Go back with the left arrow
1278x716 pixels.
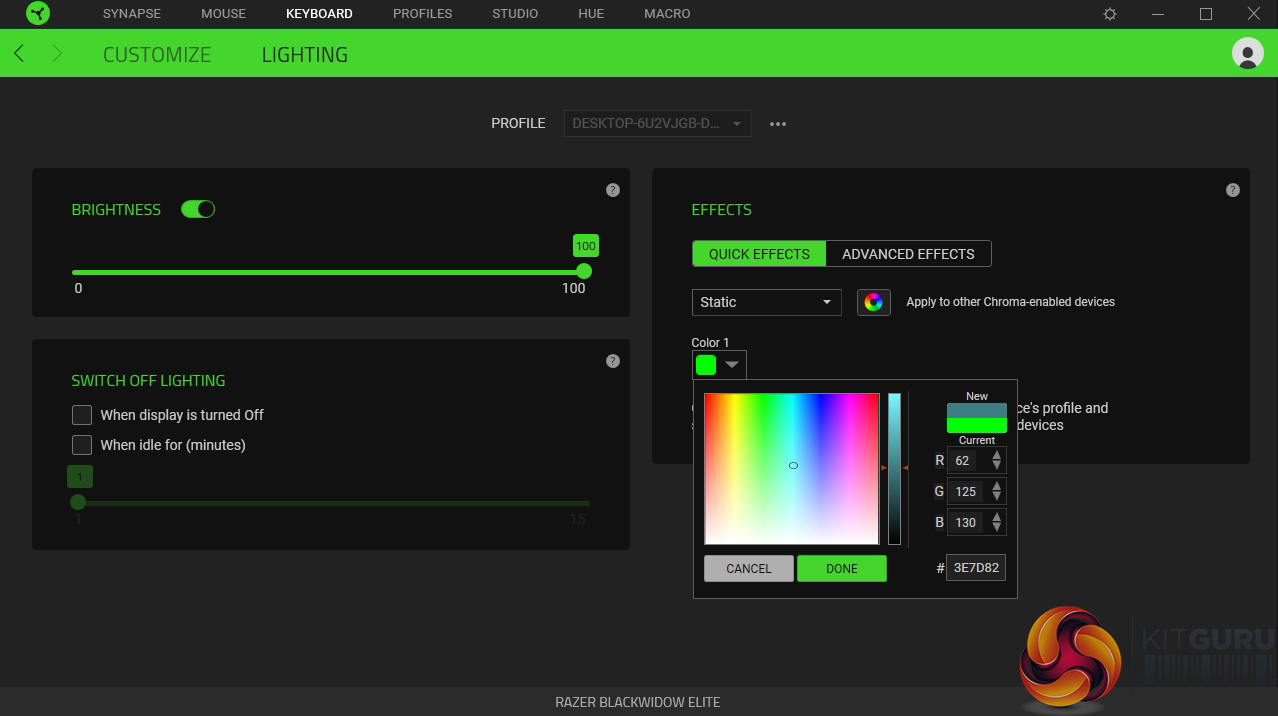(20, 54)
